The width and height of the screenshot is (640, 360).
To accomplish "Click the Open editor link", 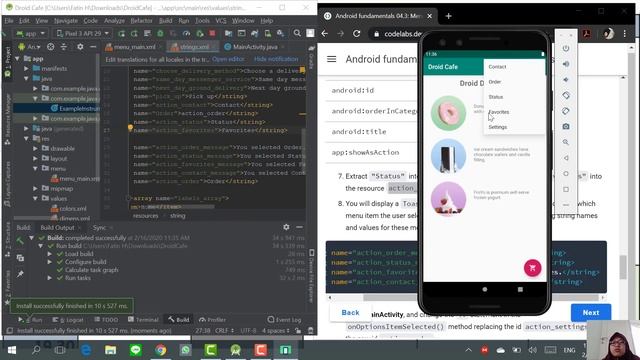I will [228, 59].
